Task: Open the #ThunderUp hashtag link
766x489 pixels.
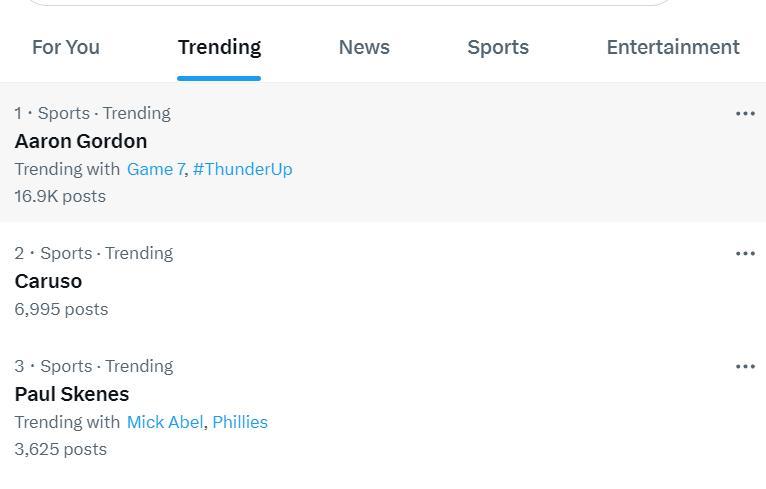Action: pos(242,169)
